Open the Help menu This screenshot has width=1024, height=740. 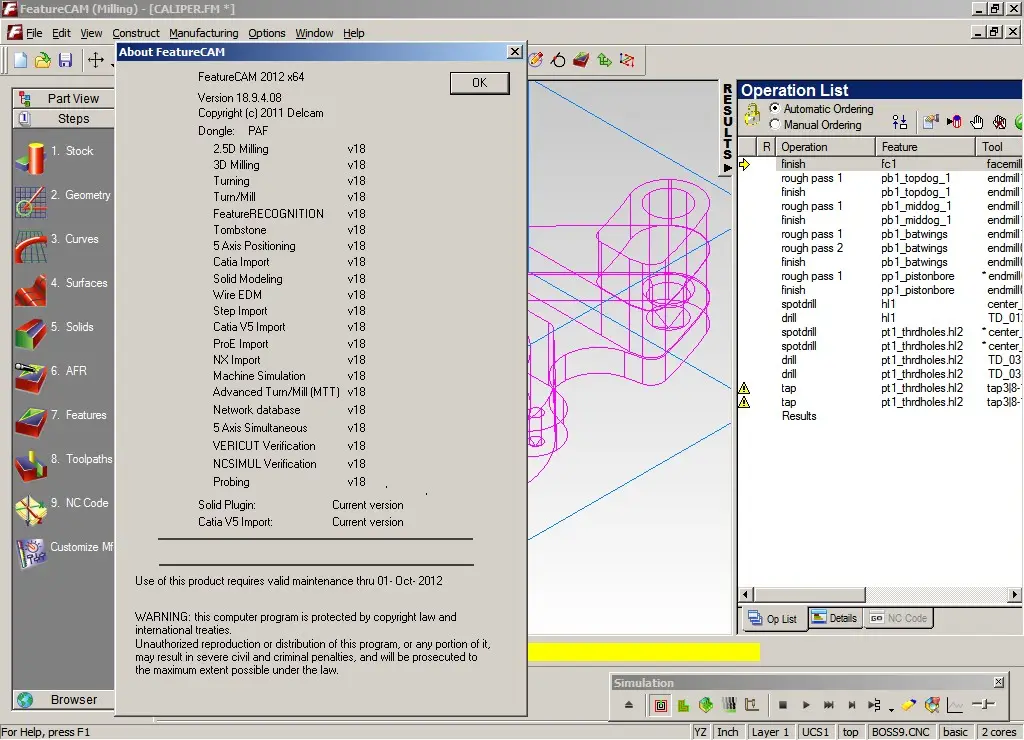354,33
